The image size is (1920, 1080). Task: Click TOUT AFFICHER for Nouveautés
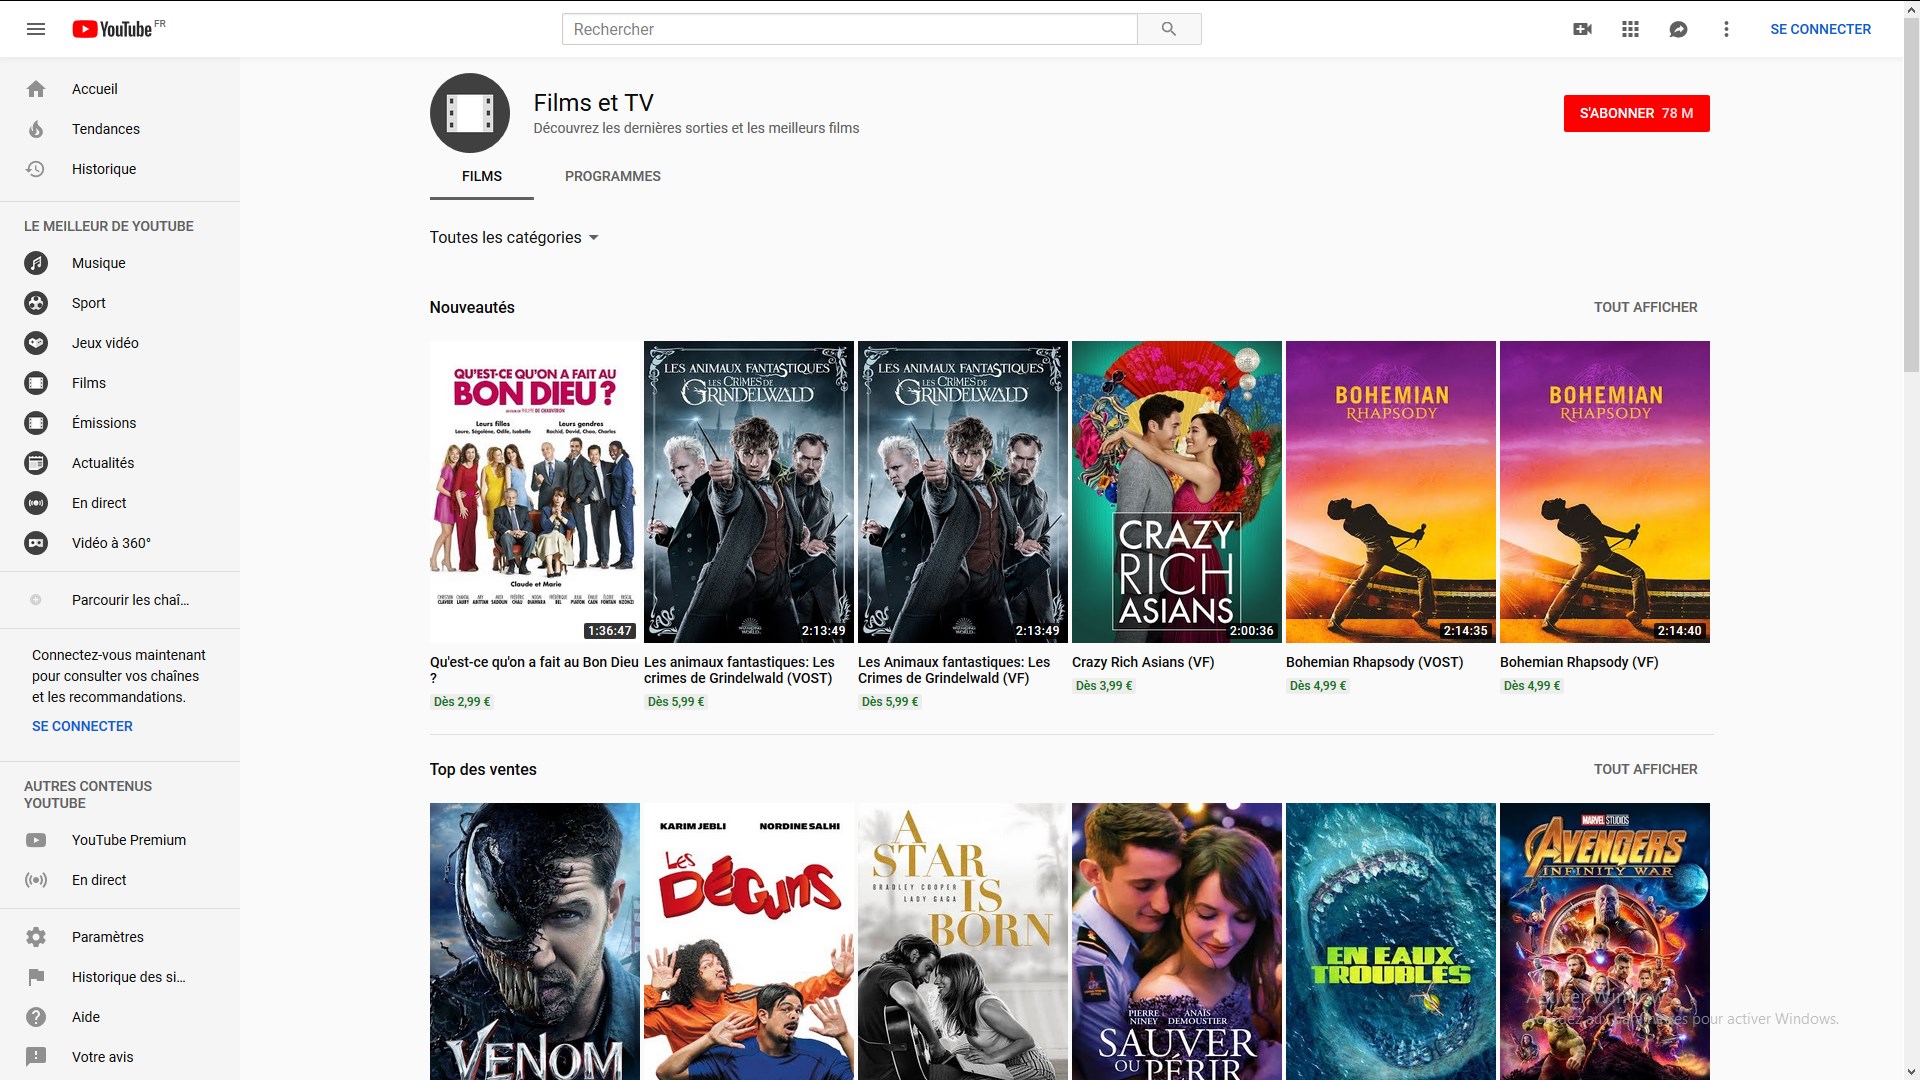tap(1645, 307)
